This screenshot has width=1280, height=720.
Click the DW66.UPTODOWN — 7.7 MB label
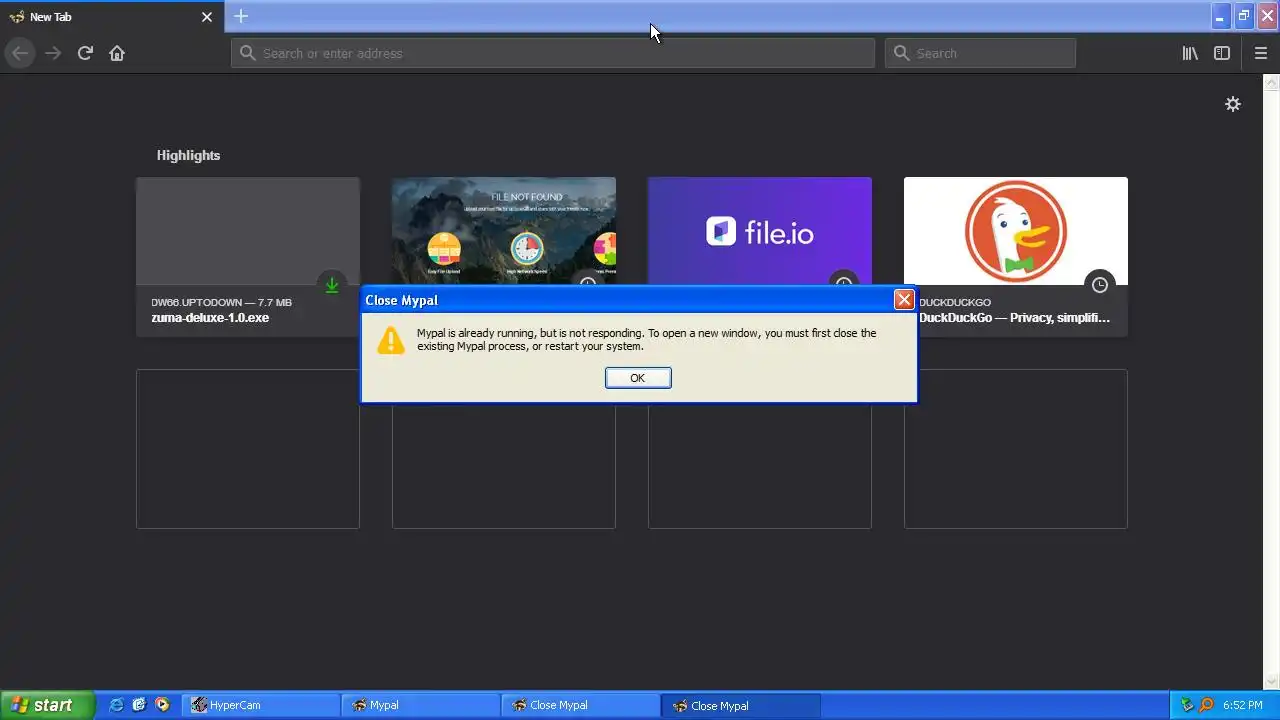coord(221,302)
